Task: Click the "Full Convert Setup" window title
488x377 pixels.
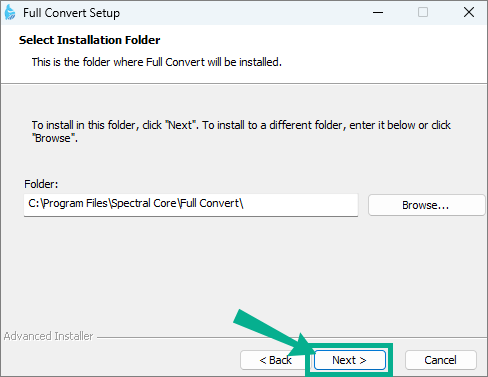Action: coord(71,13)
